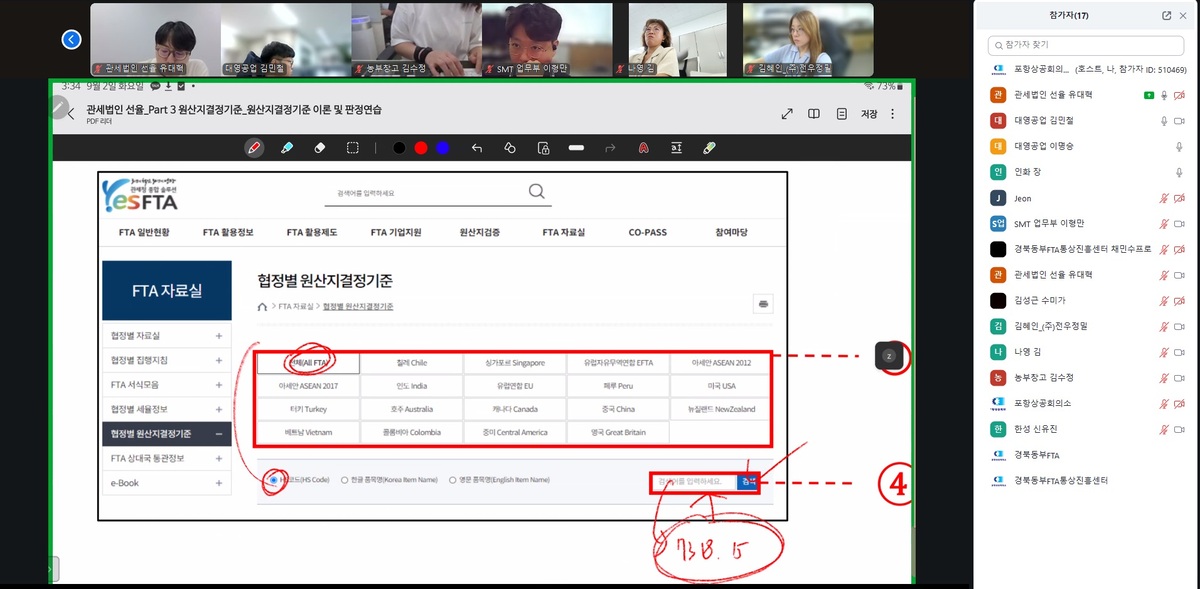This screenshot has height=589, width=1200.
Task: Open 원산지검증 menu
Action: (479, 232)
